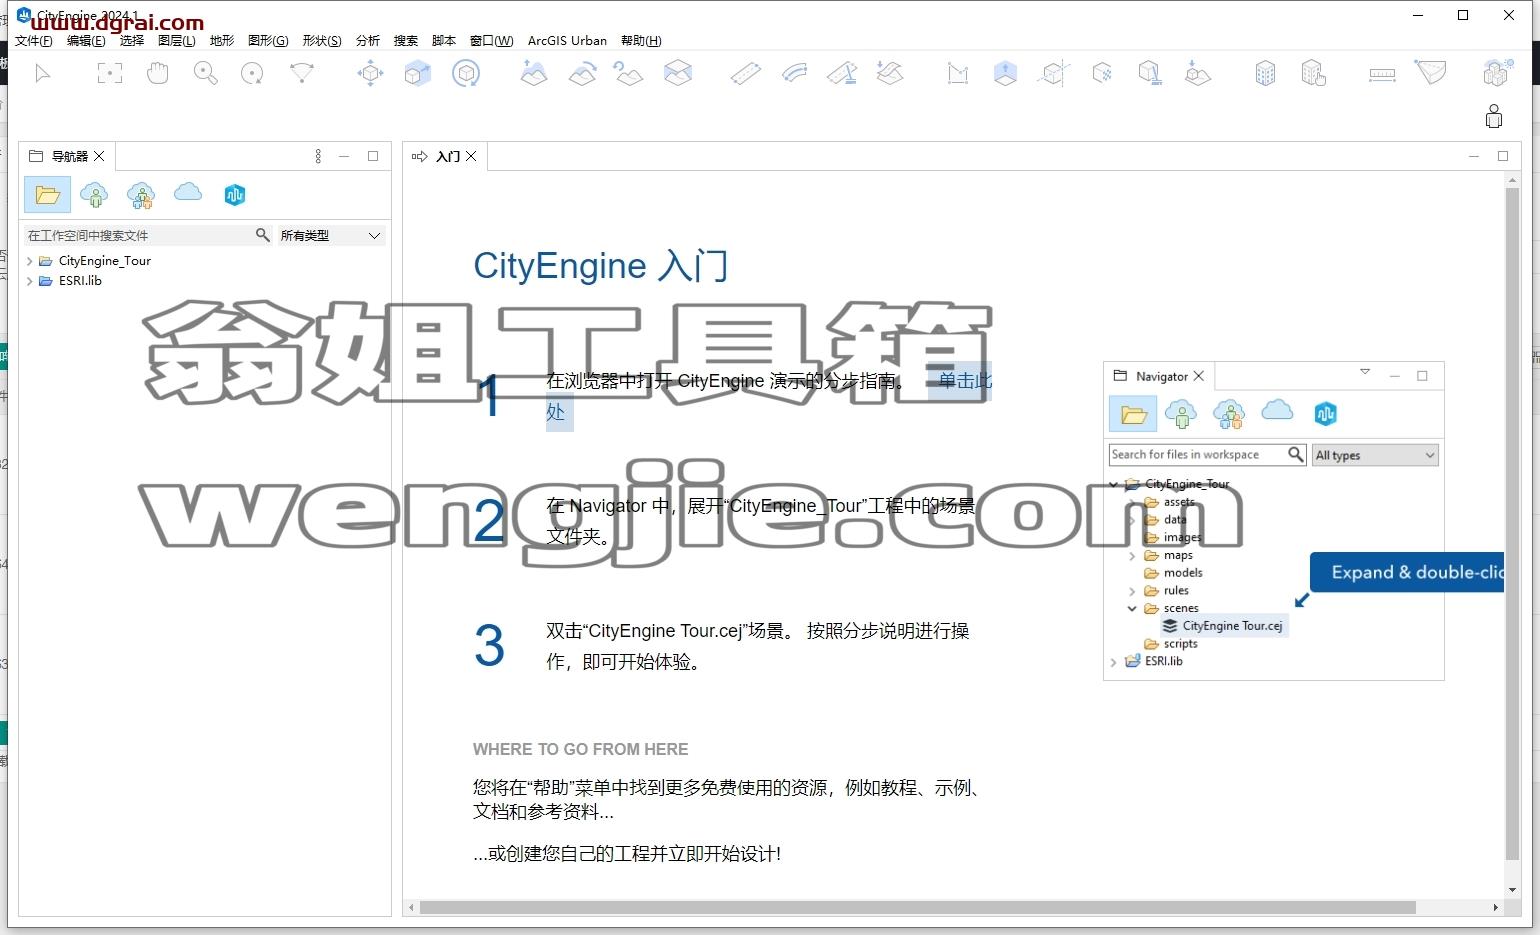Click align shapes to terrain icon
Viewport: 1540px width, 935px height.
(x=1197, y=73)
